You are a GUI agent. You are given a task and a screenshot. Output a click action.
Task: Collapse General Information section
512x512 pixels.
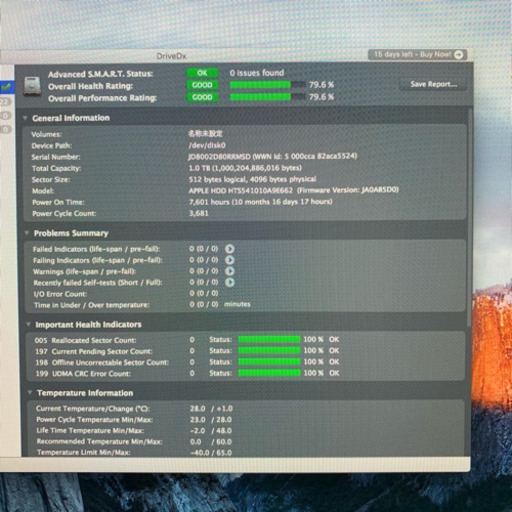(25, 118)
